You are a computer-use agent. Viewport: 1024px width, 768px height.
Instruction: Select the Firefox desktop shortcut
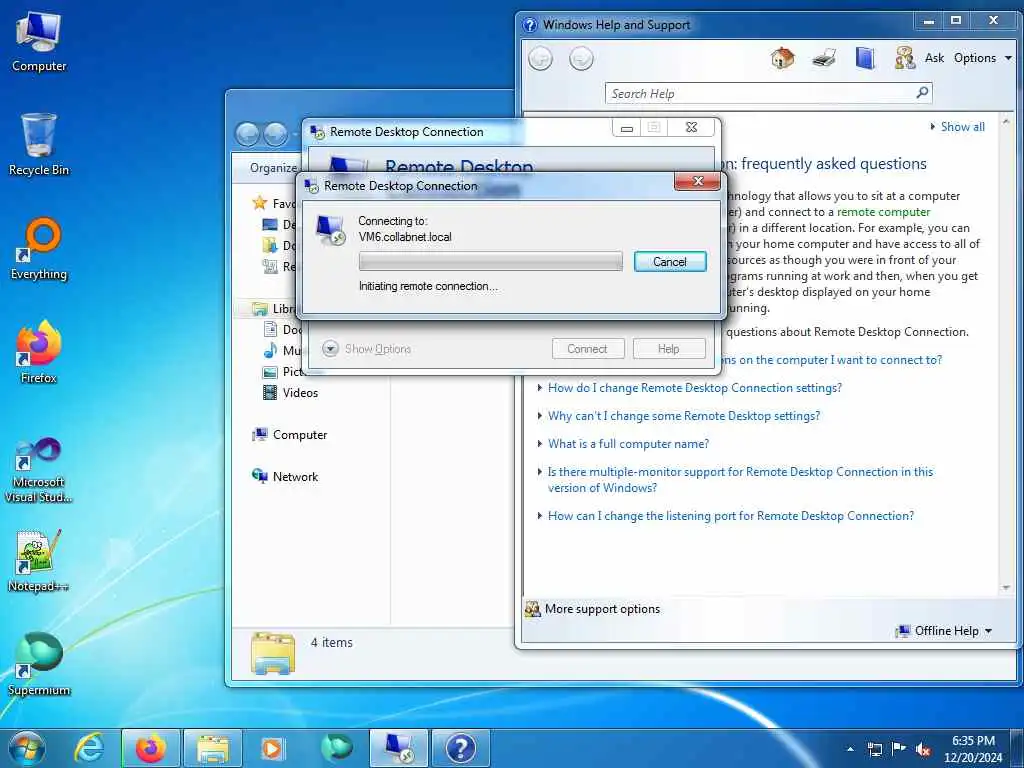point(39,352)
